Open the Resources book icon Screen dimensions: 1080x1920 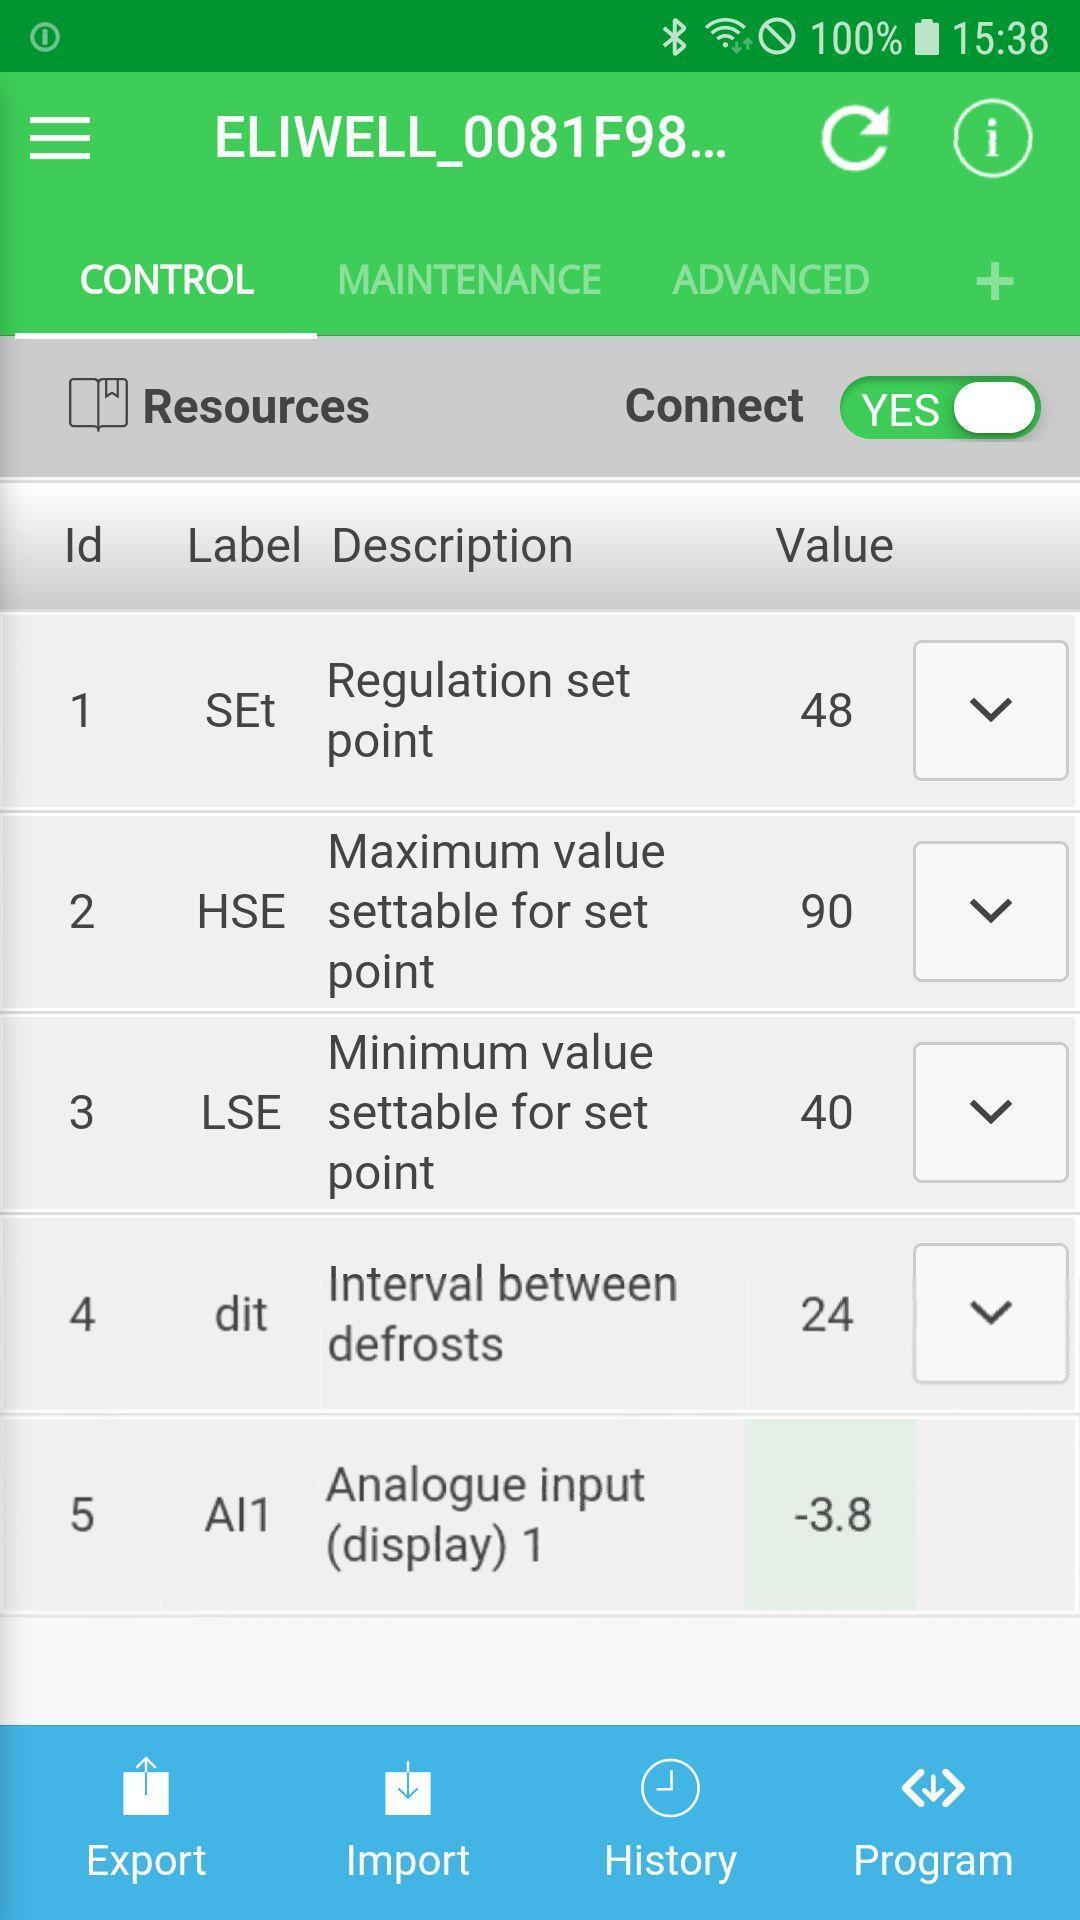97,404
